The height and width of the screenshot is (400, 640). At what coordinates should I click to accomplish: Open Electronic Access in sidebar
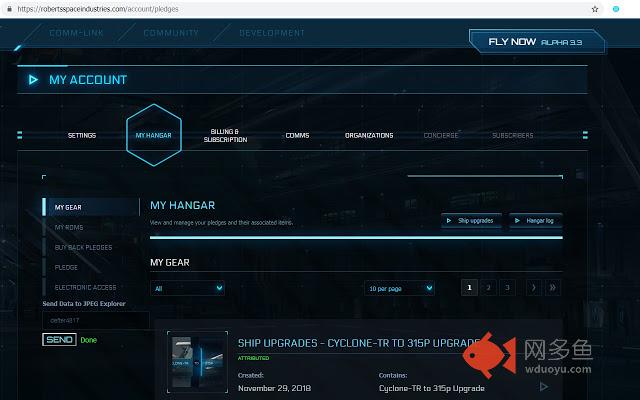(85, 287)
